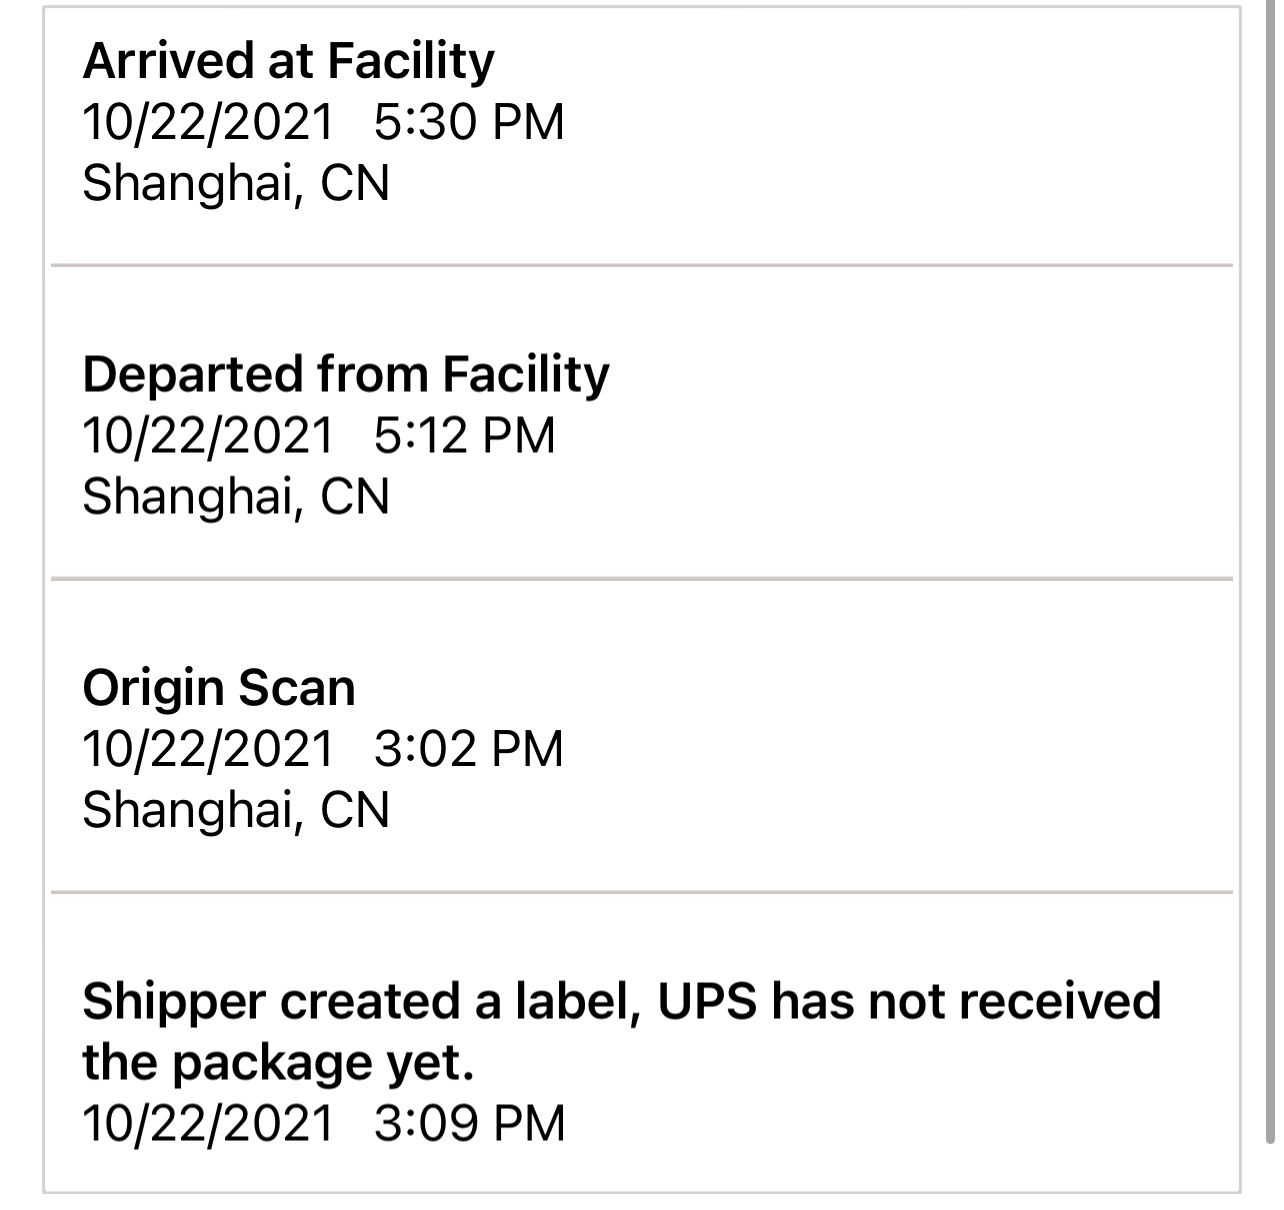Click the 3:09 PM timestamp
The width and height of the screenshot is (1284, 1210).
pyautogui.click(x=469, y=1123)
